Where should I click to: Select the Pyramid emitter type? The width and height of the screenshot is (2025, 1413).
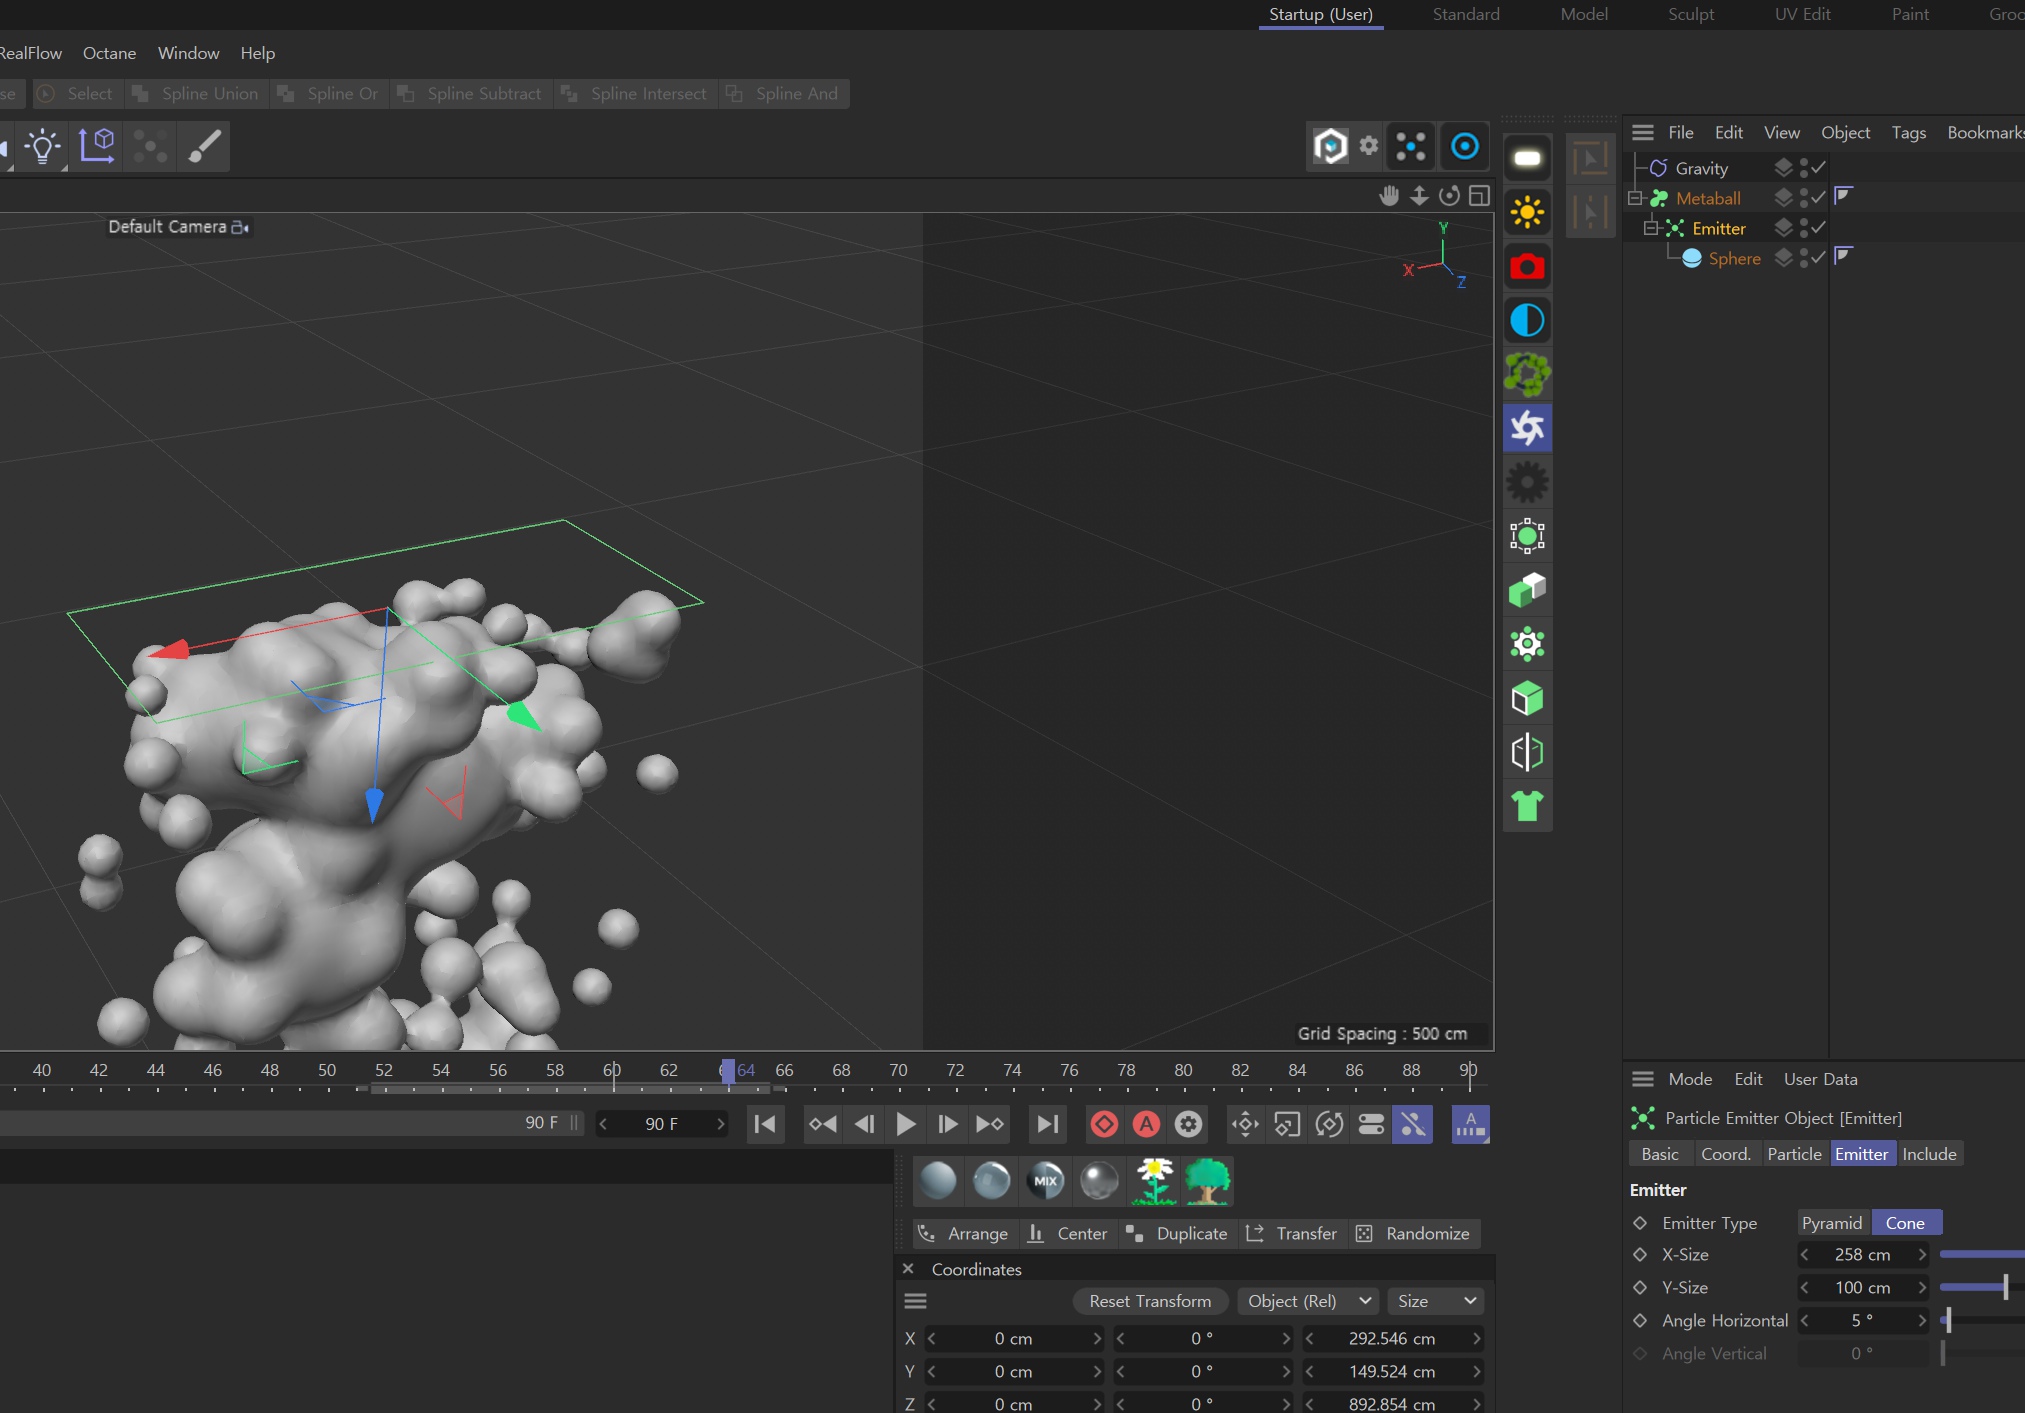click(1832, 1222)
